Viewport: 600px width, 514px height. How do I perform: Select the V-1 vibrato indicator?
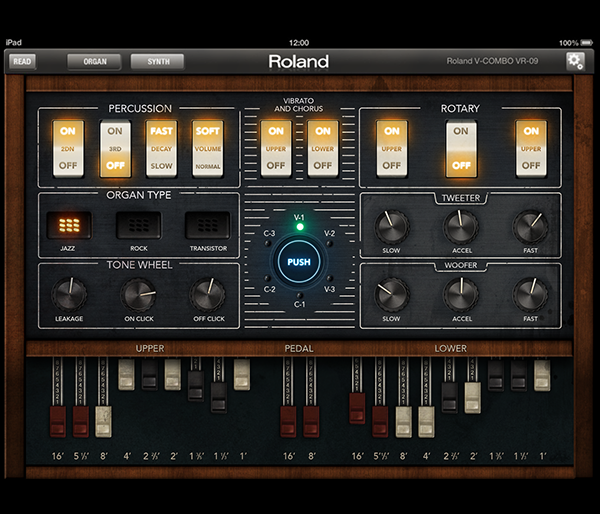(299, 226)
